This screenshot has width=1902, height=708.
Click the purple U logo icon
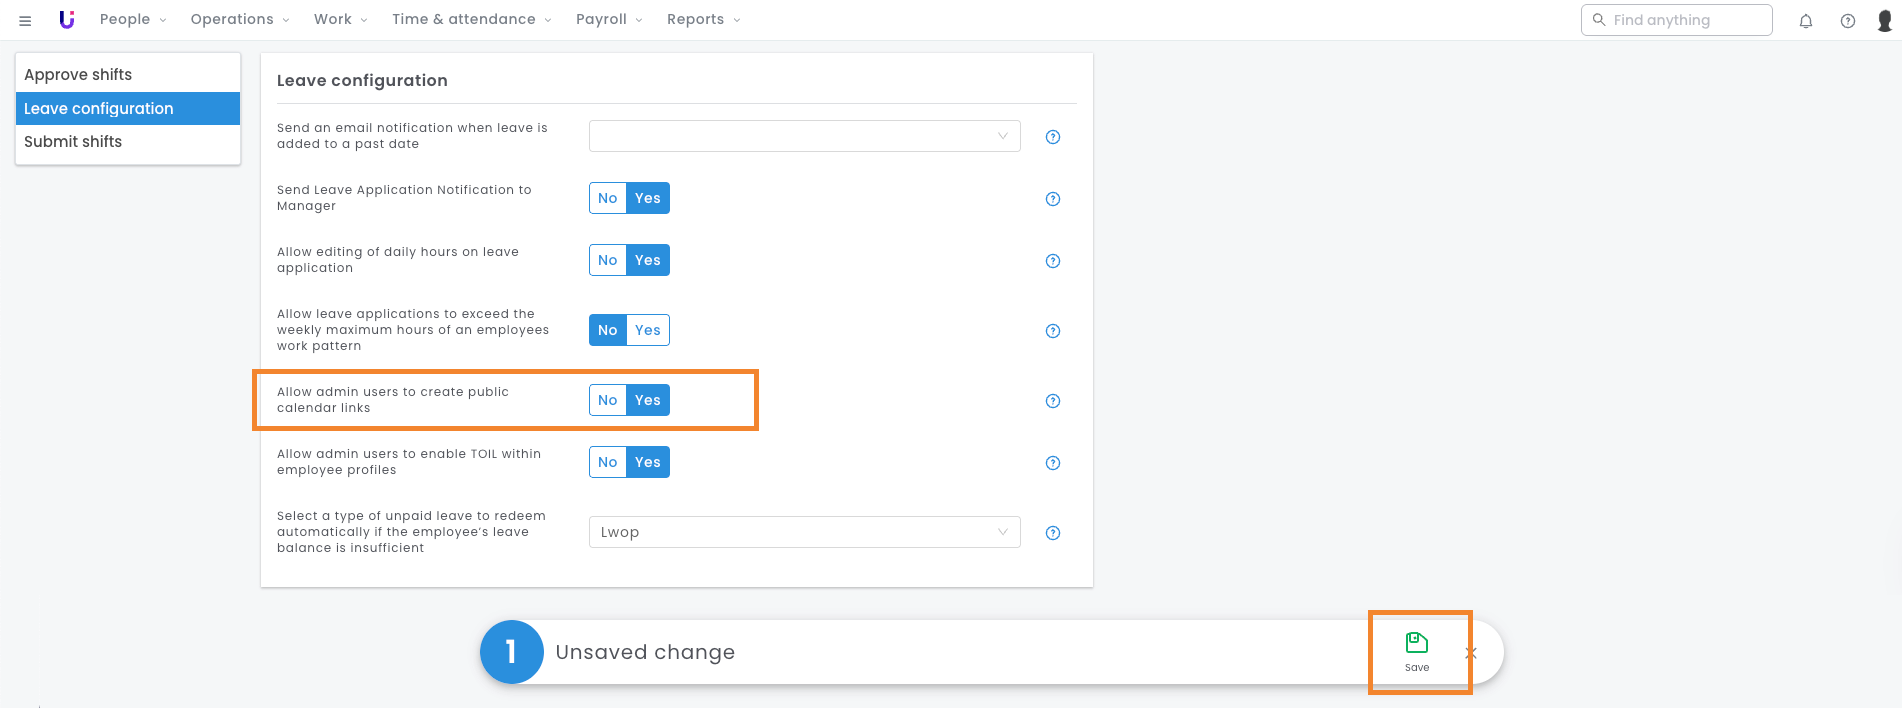pos(67,20)
